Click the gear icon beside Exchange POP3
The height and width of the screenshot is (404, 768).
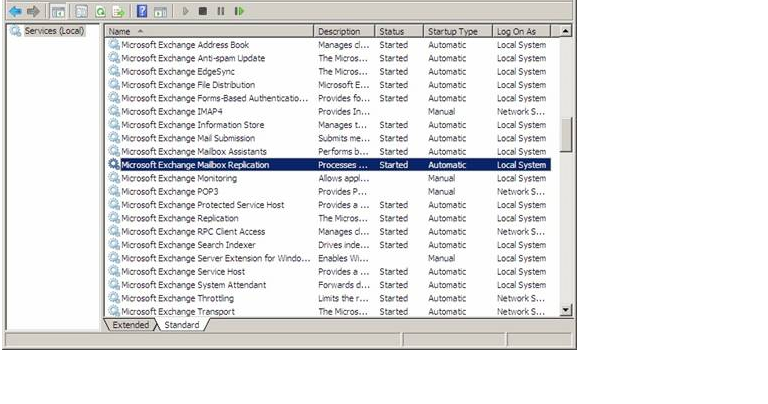(x=114, y=191)
